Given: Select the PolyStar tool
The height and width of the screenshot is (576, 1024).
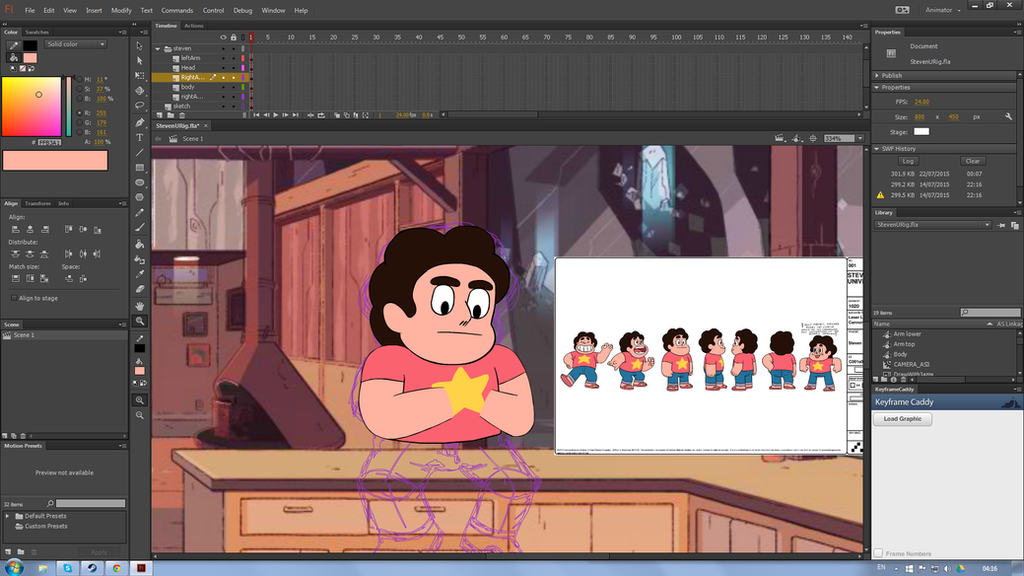Looking at the screenshot, I should point(139,197).
